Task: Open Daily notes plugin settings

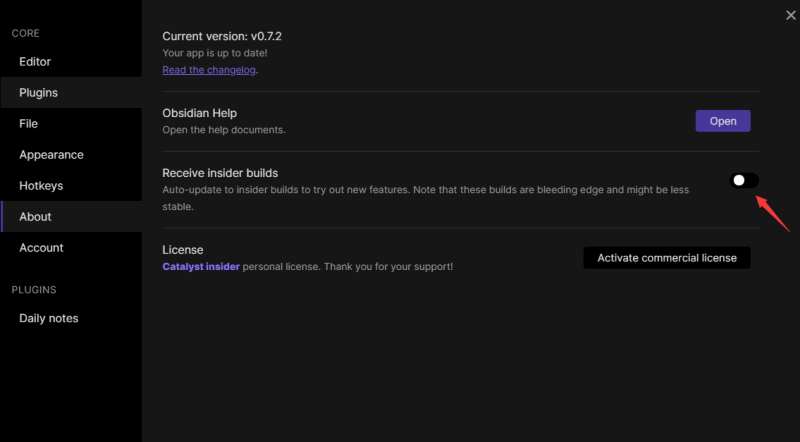Action: (48, 318)
